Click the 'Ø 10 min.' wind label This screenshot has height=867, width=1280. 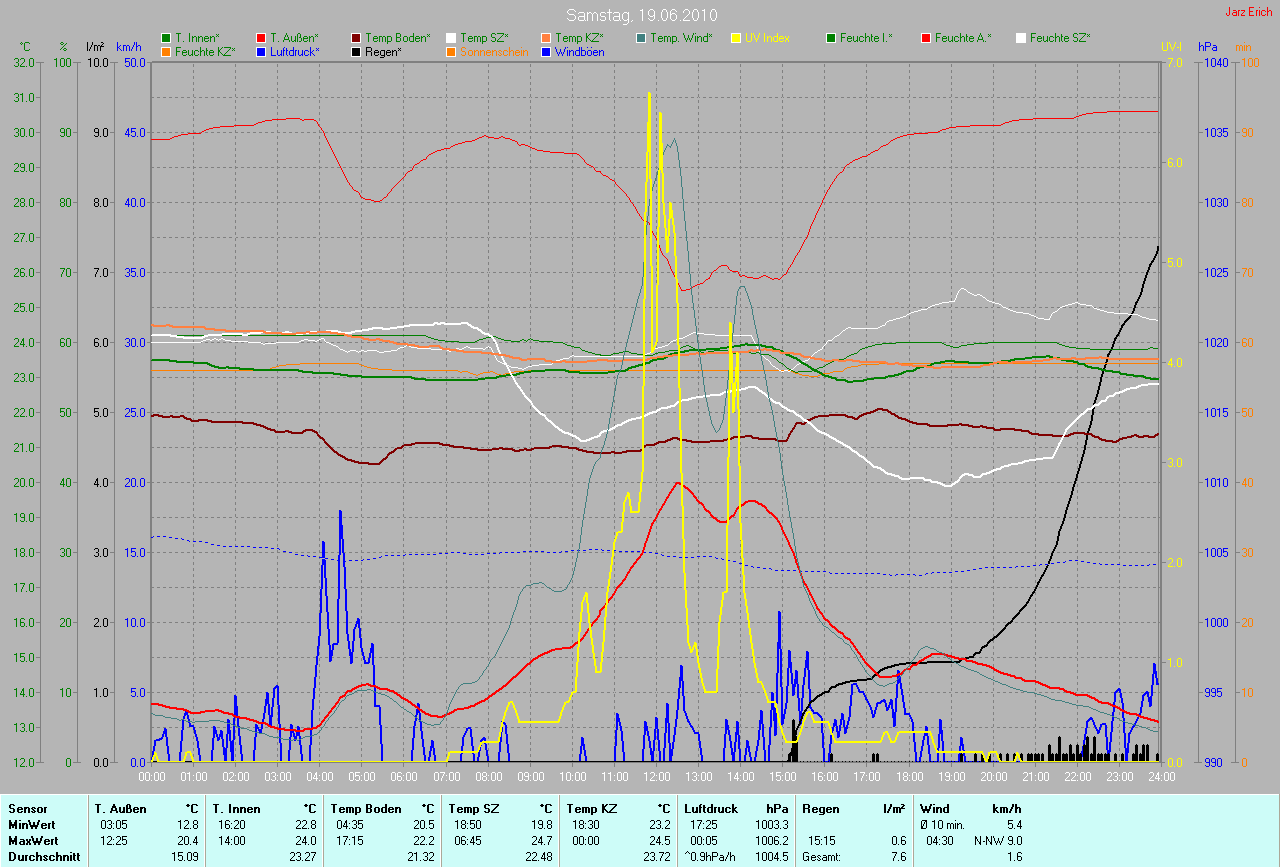click(x=943, y=825)
